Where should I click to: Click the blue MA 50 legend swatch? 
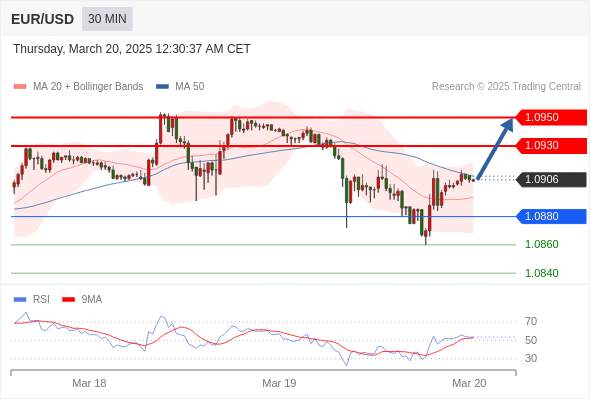tap(162, 87)
